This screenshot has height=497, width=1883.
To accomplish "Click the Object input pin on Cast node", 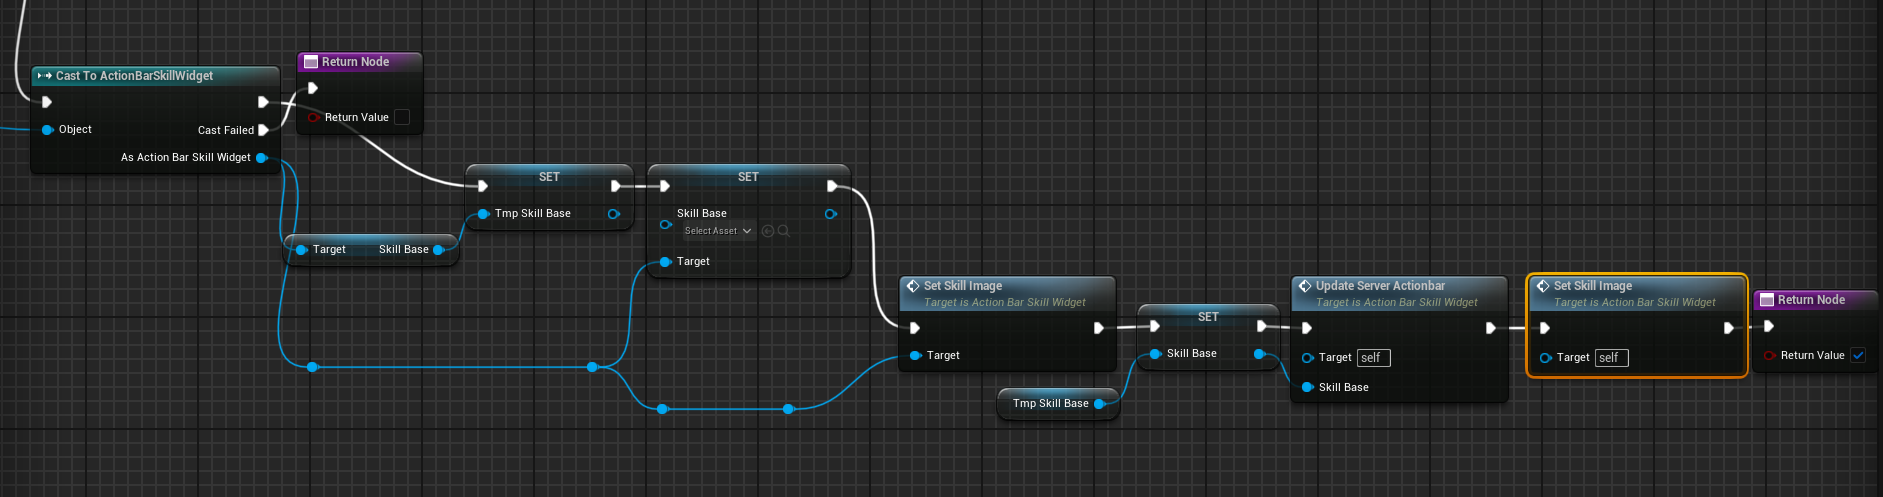I will [47, 130].
